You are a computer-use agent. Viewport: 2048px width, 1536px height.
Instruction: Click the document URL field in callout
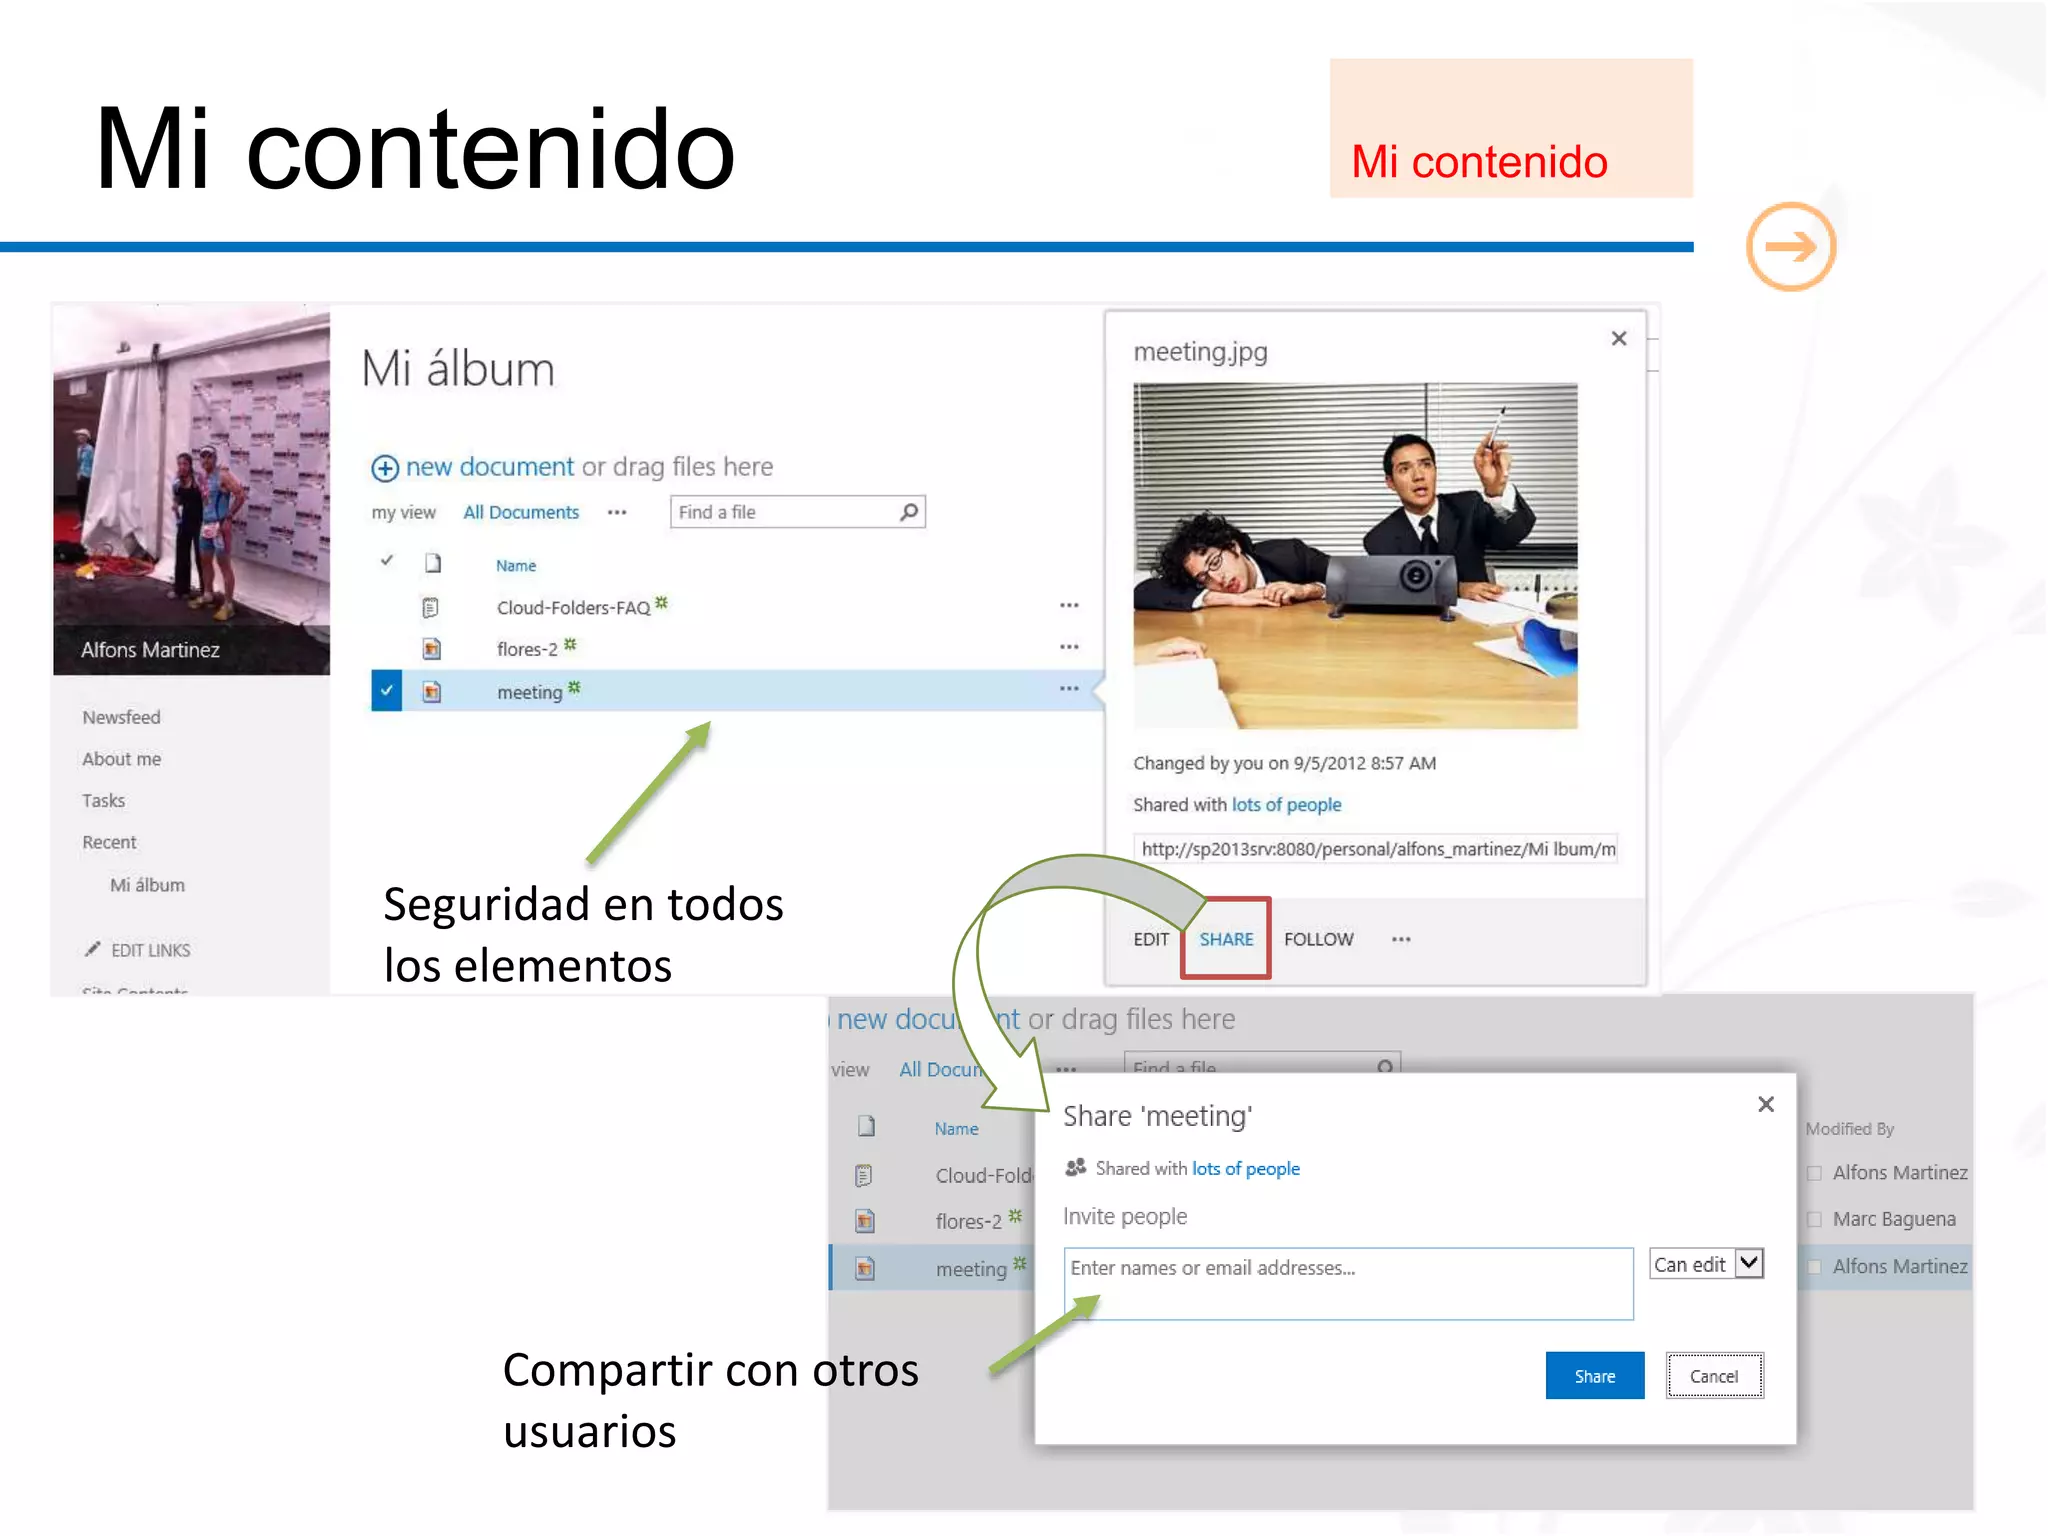[1375, 849]
